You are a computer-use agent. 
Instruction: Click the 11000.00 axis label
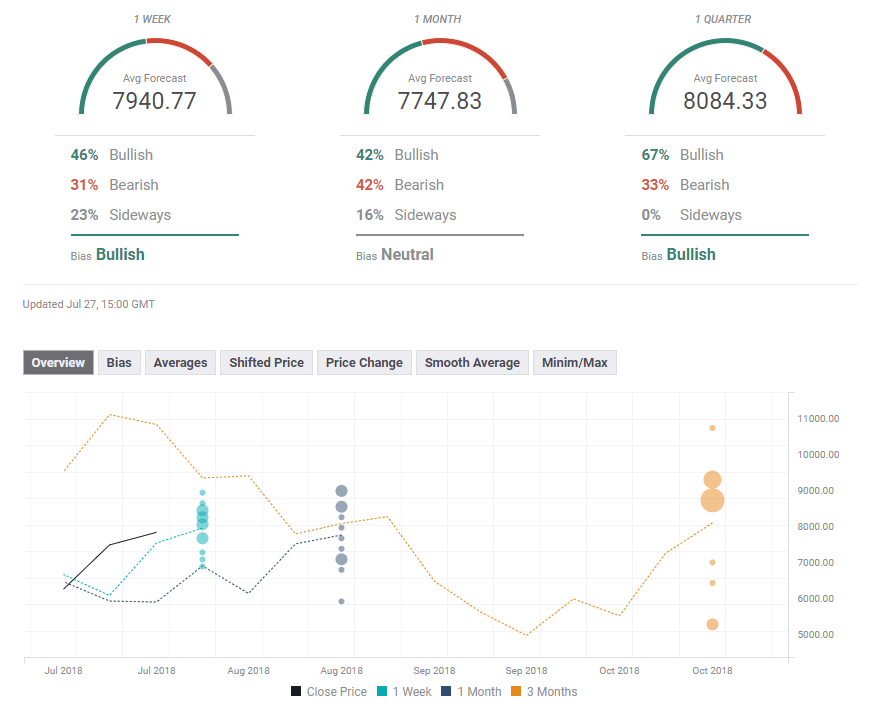click(818, 419)
